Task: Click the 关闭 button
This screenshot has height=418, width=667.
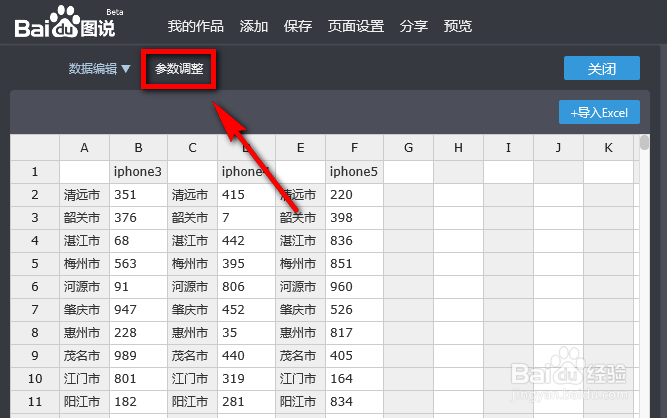Action: [601, 68]
